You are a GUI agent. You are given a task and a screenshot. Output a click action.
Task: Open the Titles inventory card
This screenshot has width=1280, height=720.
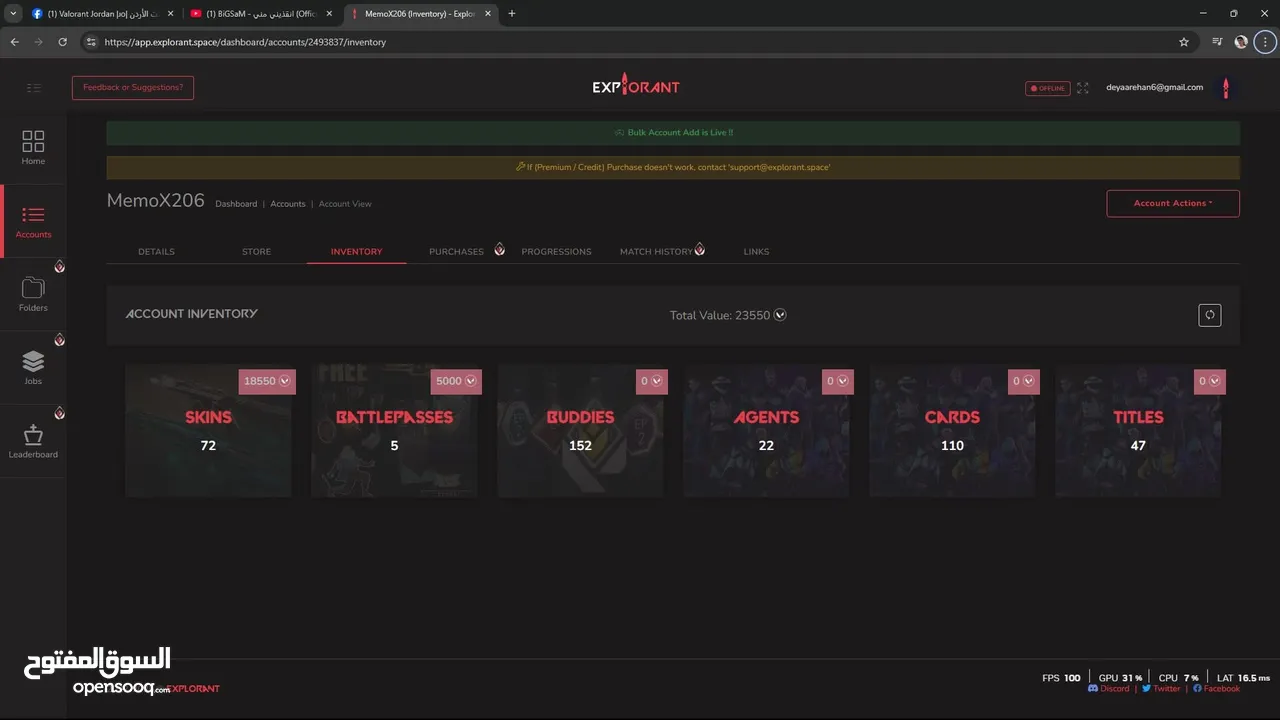tap(1138, 430)
